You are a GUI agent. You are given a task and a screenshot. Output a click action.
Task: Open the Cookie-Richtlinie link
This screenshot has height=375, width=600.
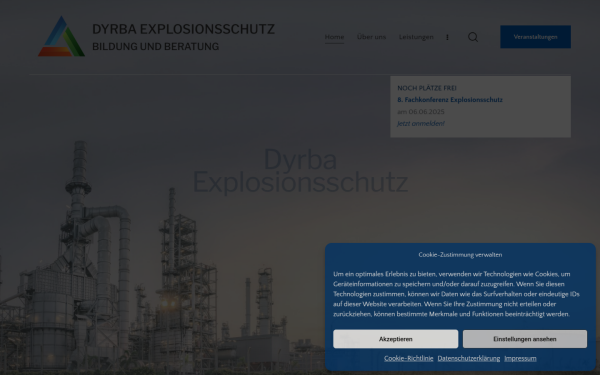[x=409, y=359]
